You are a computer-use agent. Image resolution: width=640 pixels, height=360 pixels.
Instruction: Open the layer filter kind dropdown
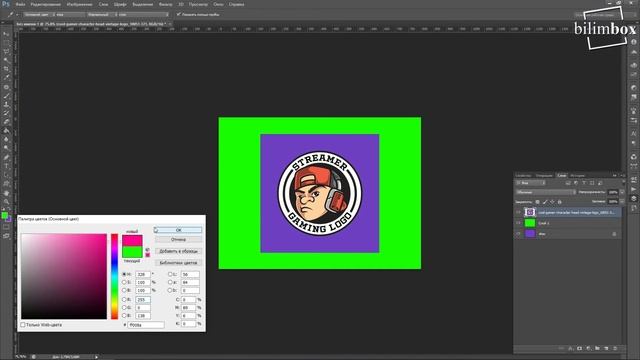click(531, 183)
